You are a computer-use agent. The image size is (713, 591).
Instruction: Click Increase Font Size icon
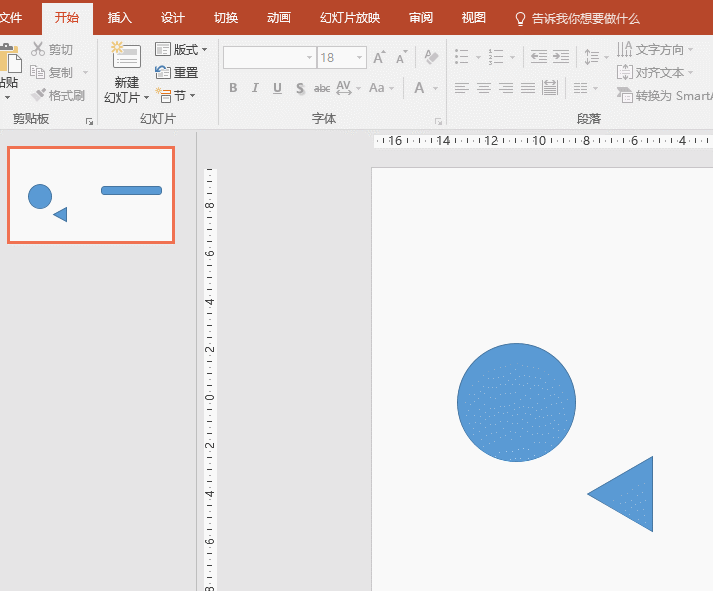click(379, 58)
